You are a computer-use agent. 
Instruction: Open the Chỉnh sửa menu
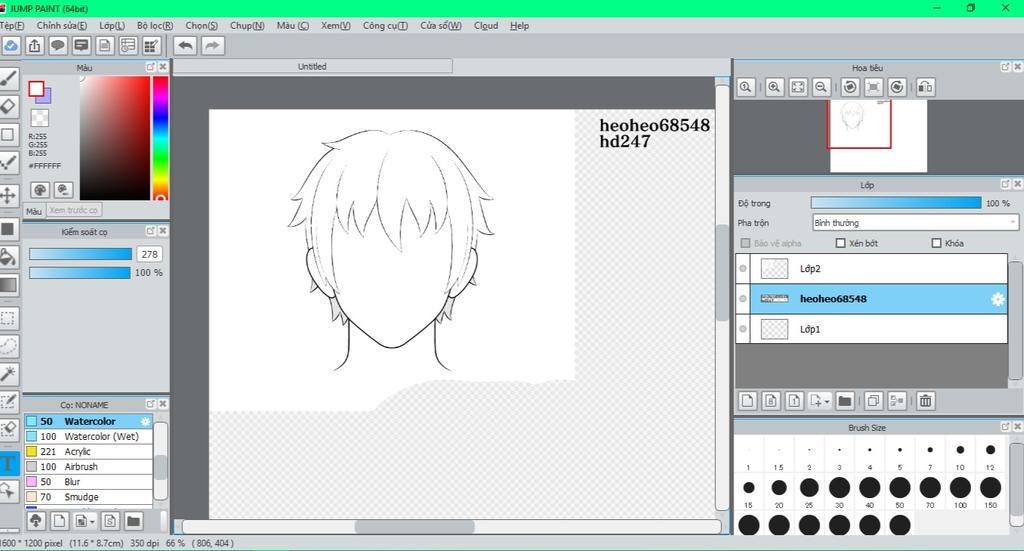click(x=61, y=25)
